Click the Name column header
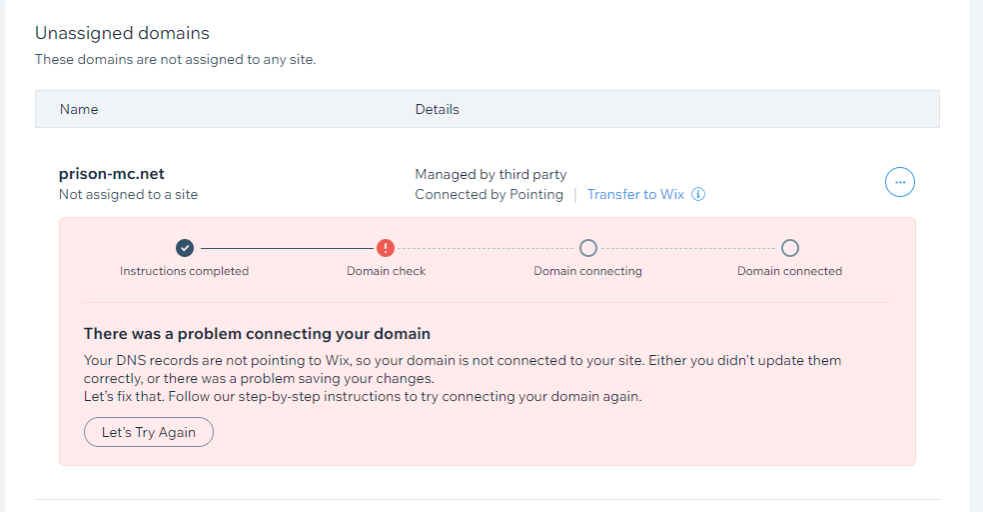Viewport: 983px width, 512px height. click(79, 109)
